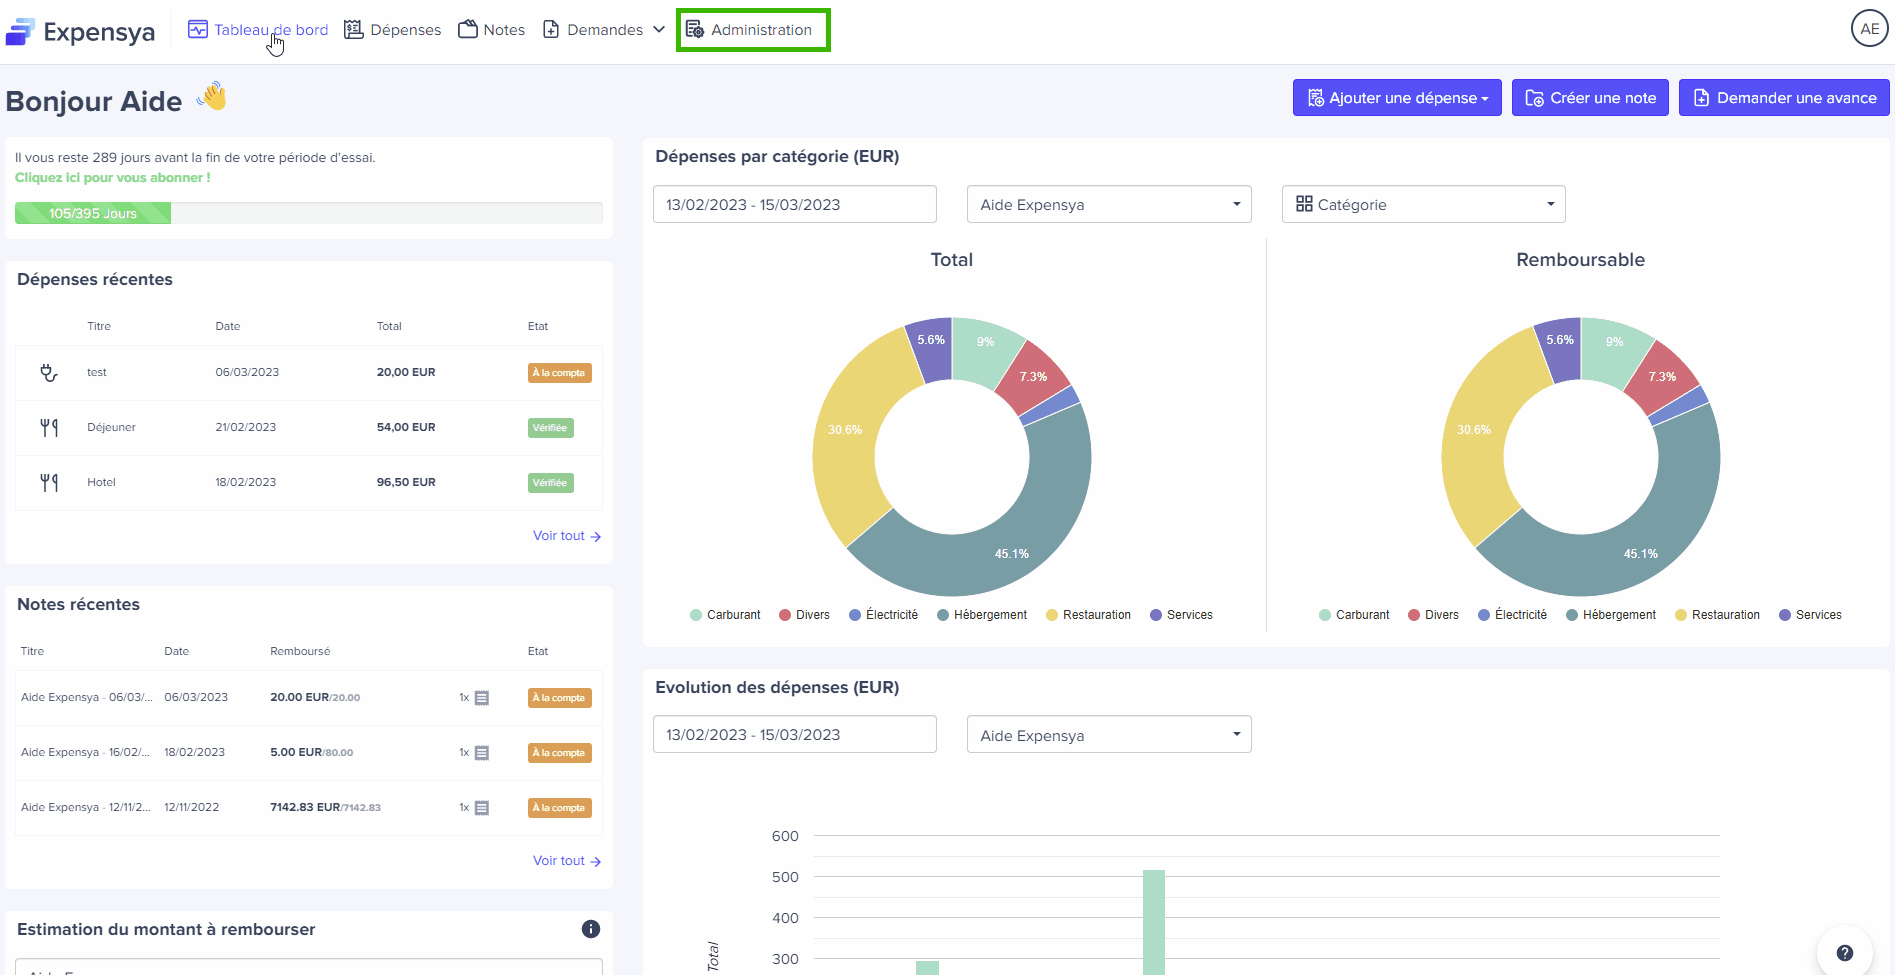This screenshot has width=1895, height=975.
Task: Toggle Hébergement legend in Total chart
Action: (982, 615)
